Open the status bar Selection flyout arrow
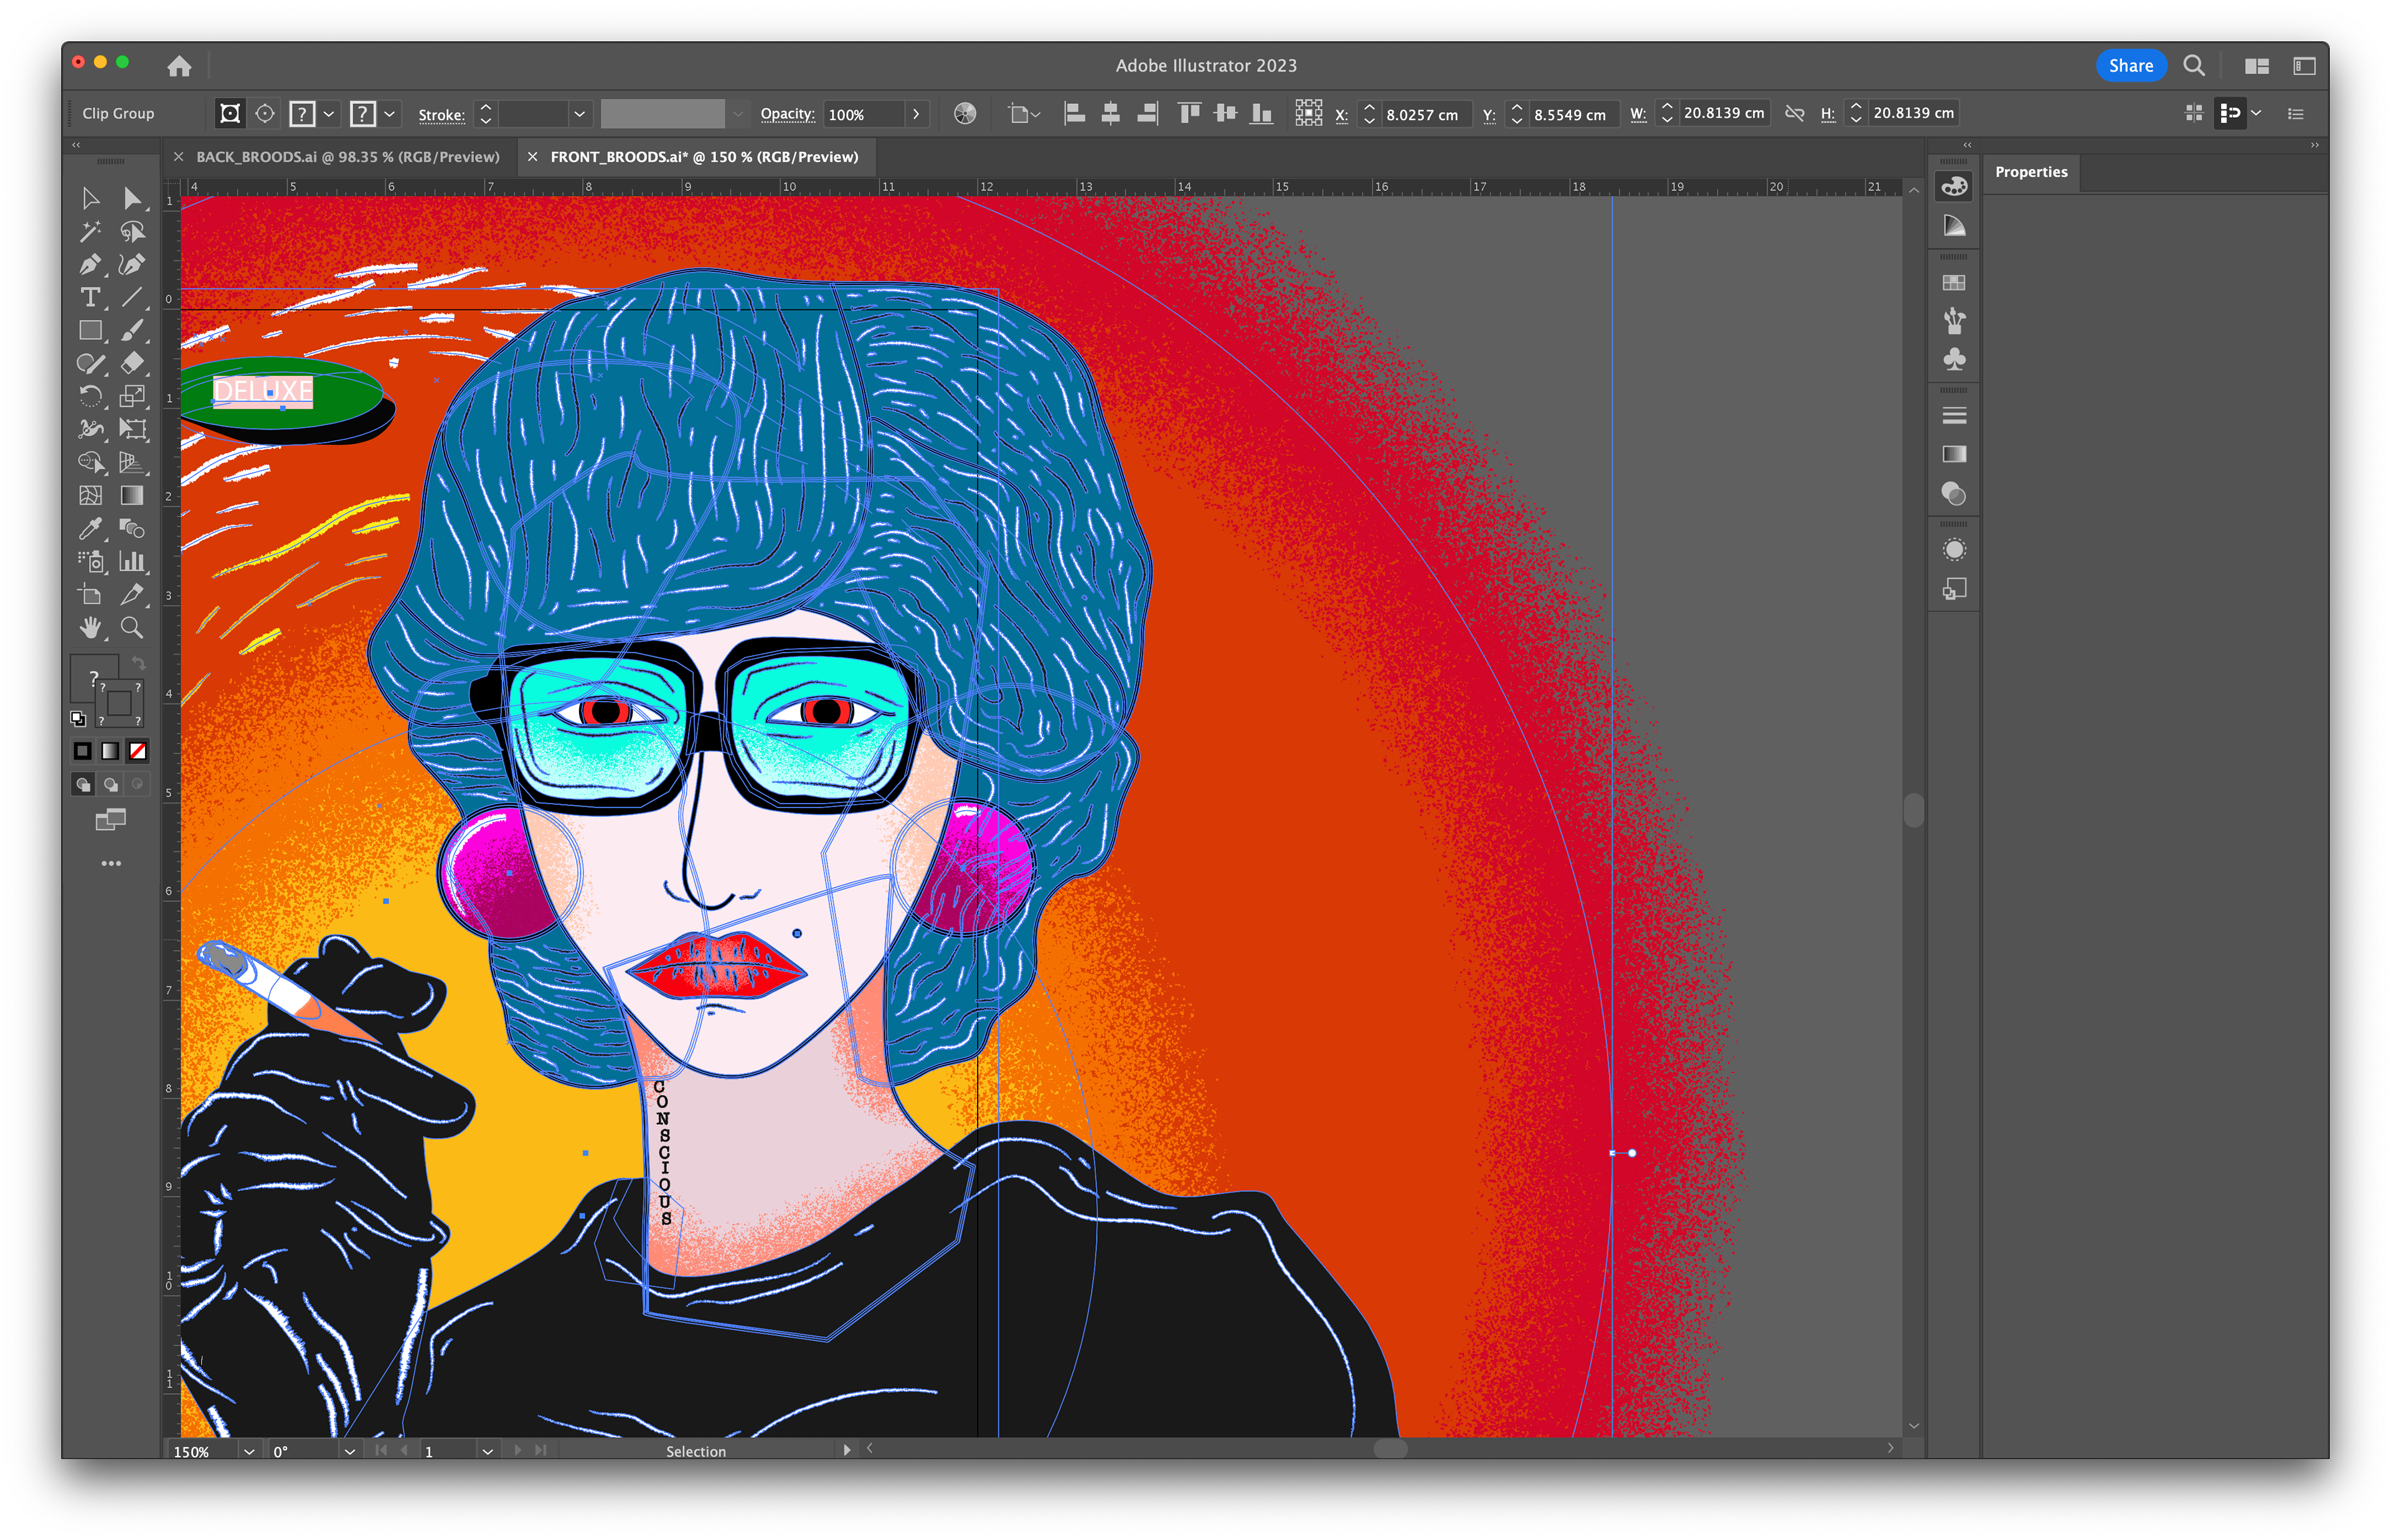 point(846,1450)
